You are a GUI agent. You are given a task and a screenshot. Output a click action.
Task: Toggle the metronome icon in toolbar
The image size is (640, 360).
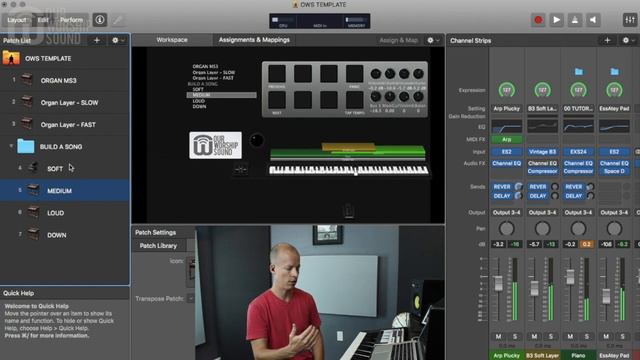(575, 20)
